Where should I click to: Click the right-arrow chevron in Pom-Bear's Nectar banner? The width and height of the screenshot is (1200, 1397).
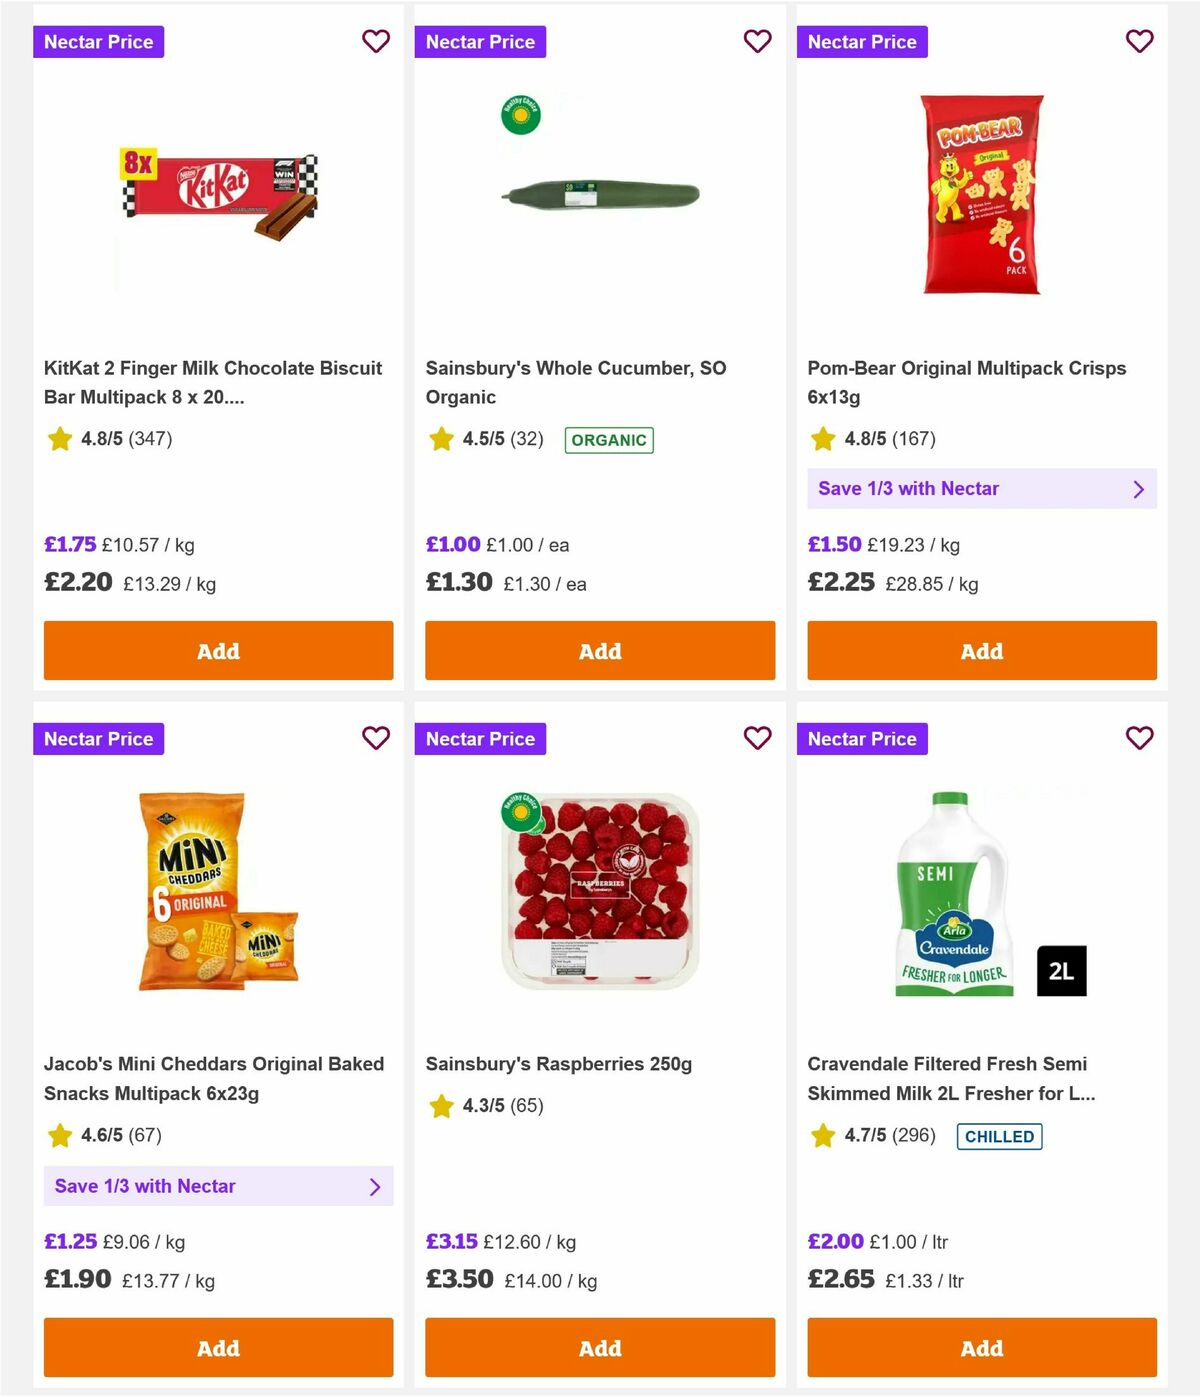pyautogui.click(x=1138, y=489)
